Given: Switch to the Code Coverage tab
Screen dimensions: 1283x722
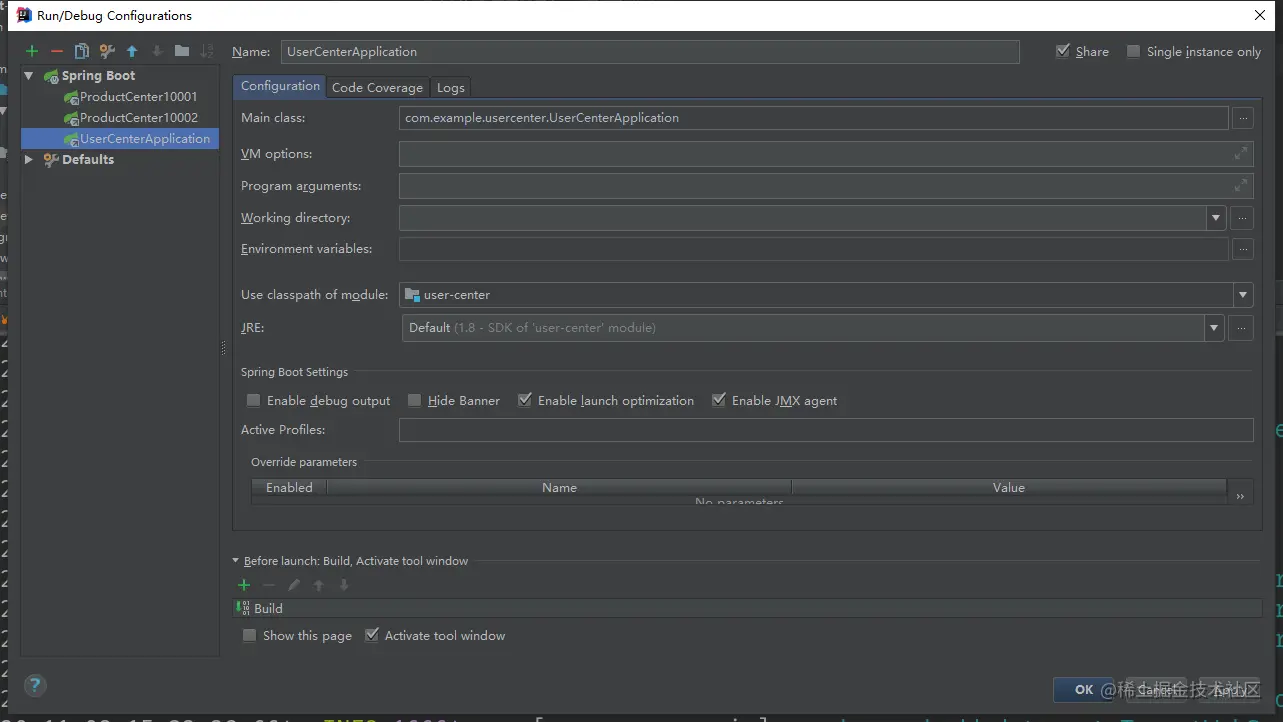Looking at the screenshot, I should coord(377,88).
